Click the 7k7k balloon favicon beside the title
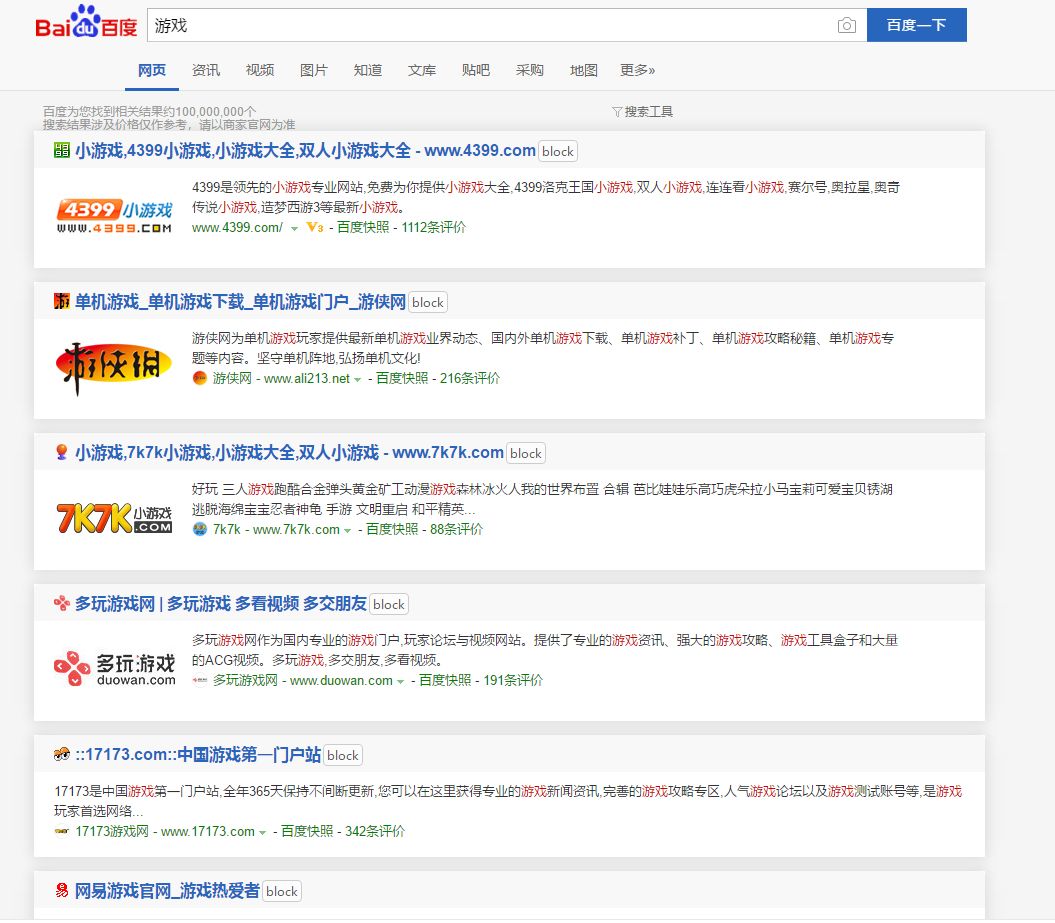 pos(61,452)
